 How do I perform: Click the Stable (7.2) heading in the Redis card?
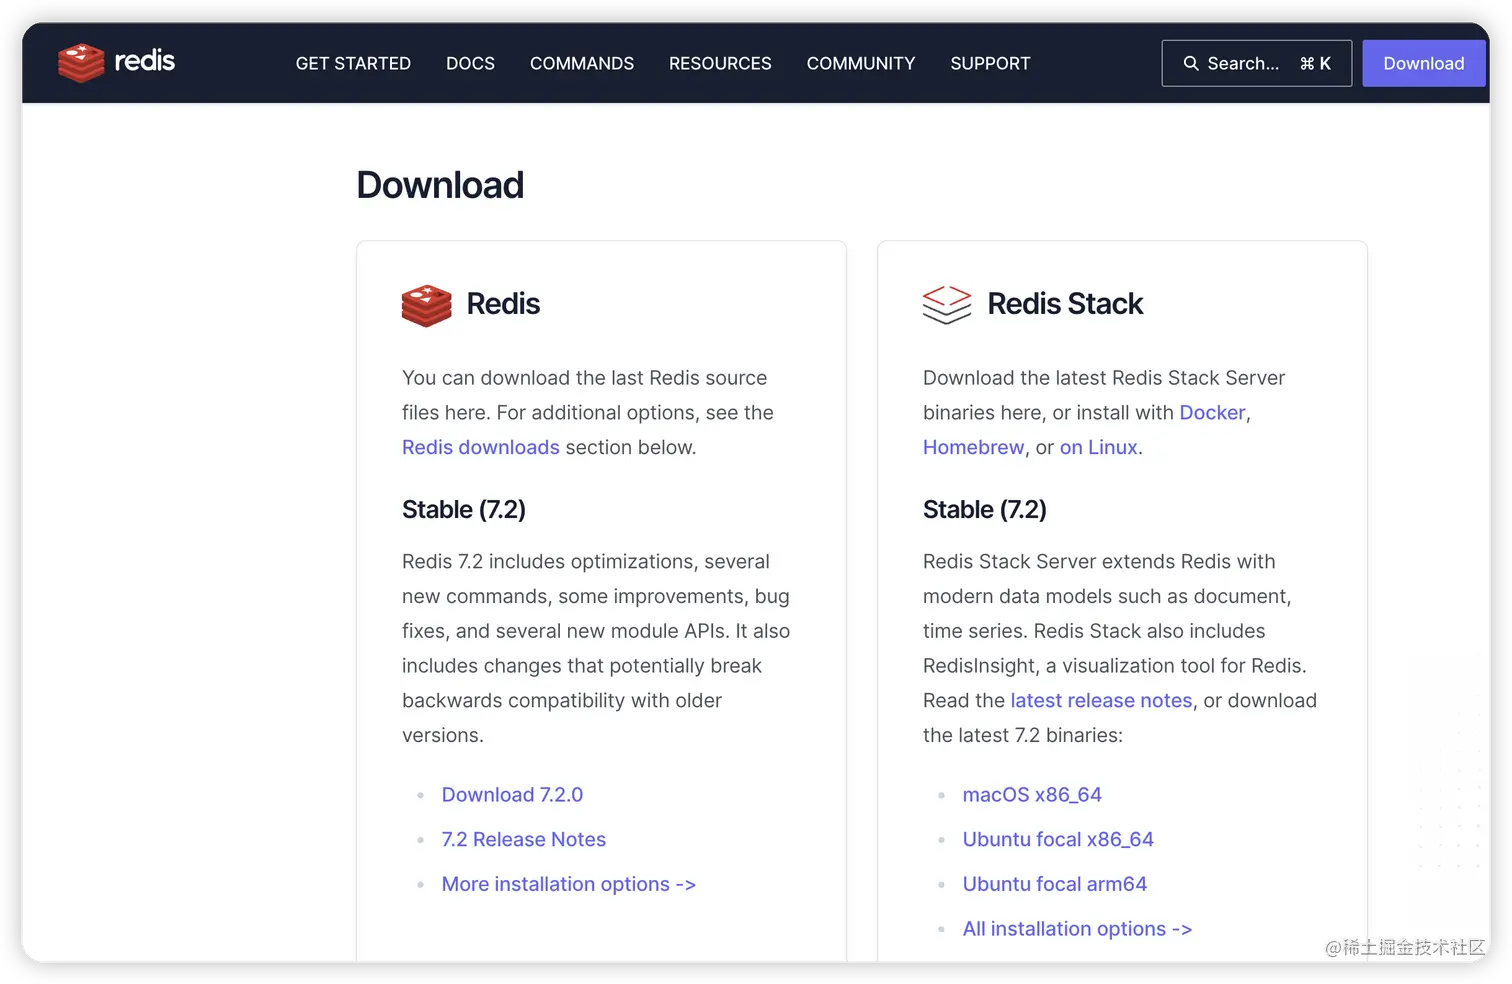click(464, 510)
